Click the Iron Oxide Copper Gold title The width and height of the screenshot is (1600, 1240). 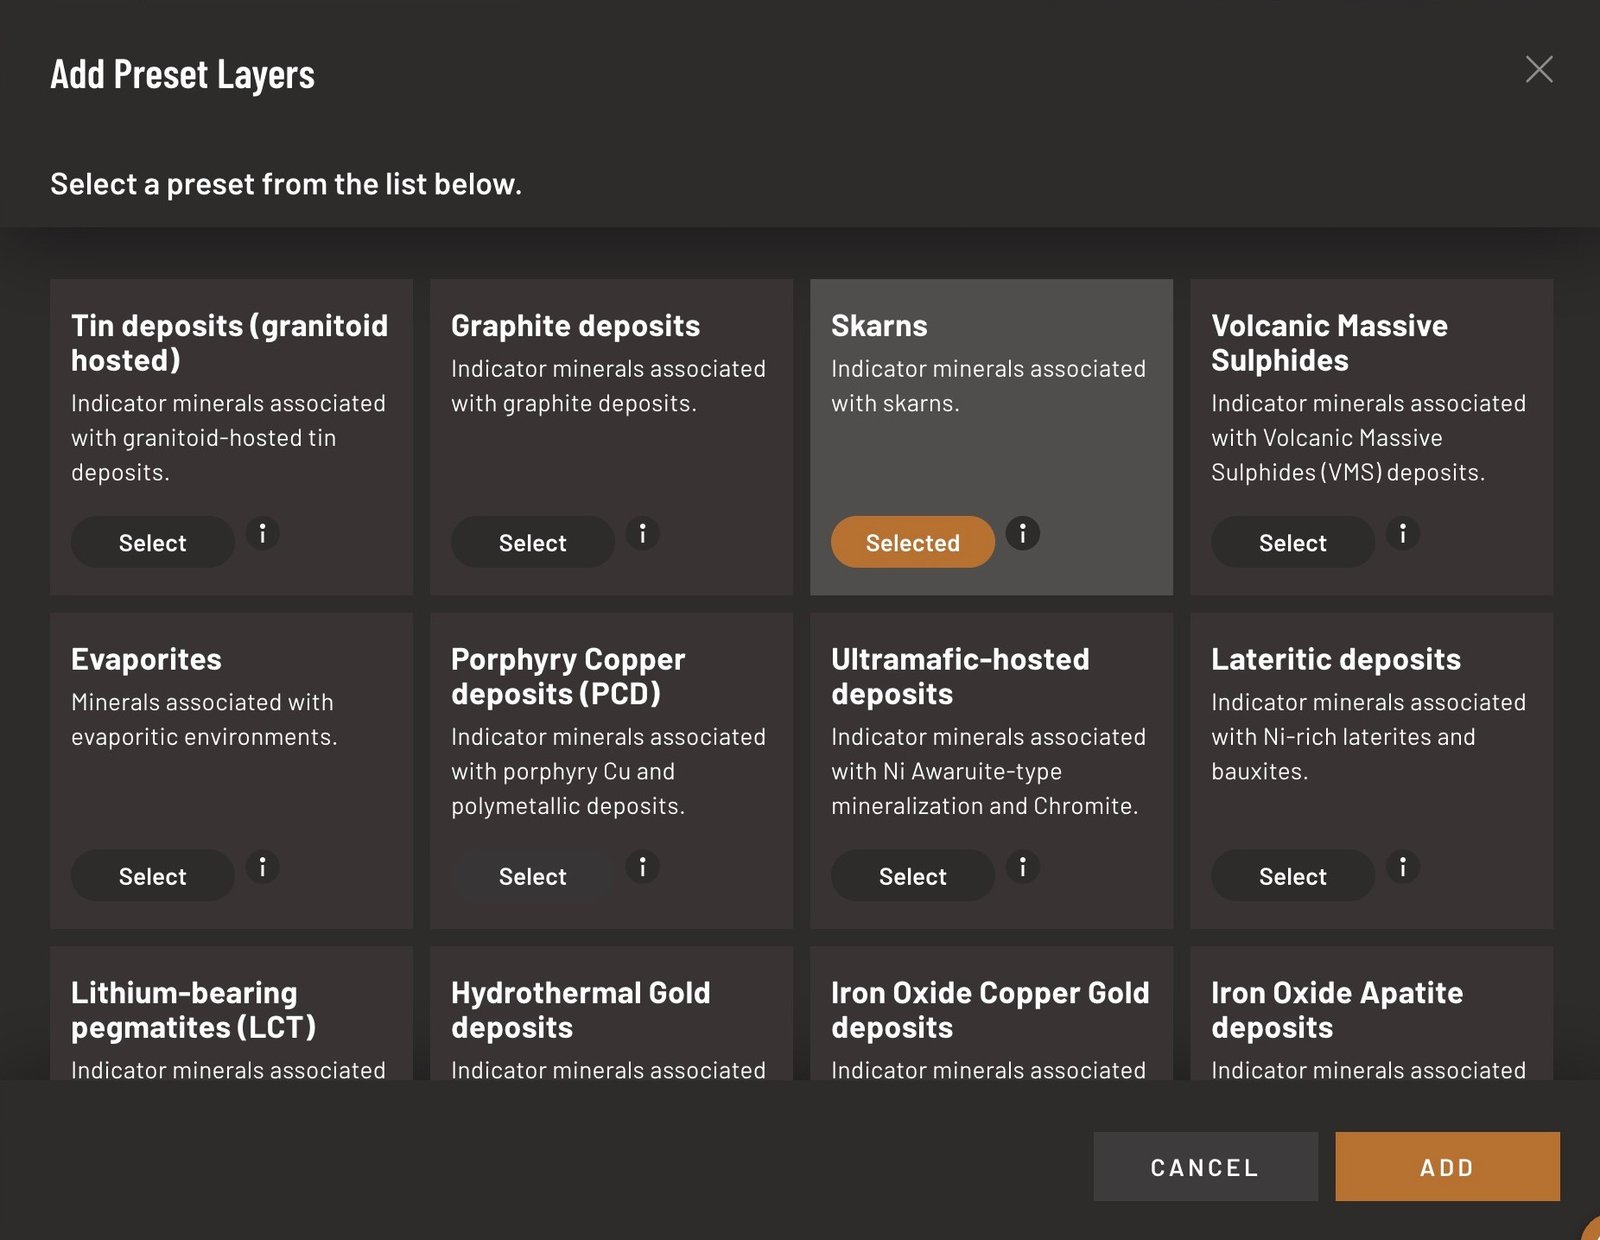pos(990,1010)
